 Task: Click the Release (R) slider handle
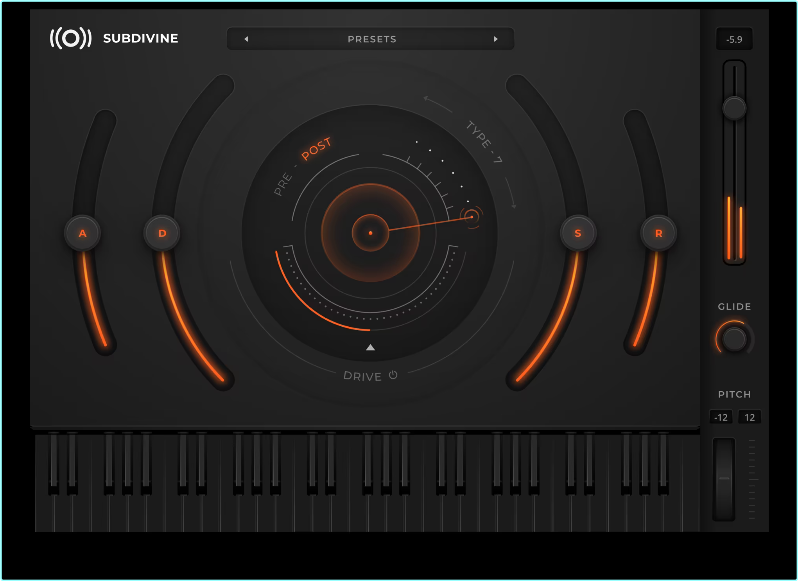pyautogui.click(x=658, y=233)
